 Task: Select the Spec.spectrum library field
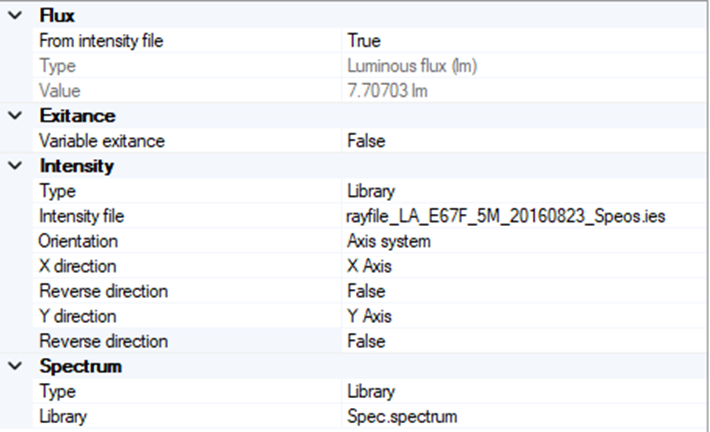[402, 416]
